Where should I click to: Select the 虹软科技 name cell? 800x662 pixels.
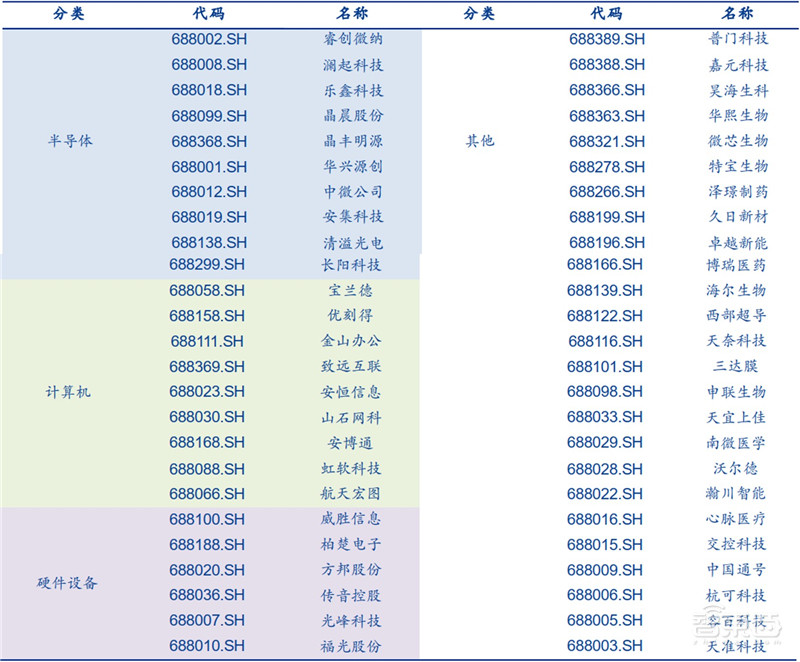tap(353, 468)
